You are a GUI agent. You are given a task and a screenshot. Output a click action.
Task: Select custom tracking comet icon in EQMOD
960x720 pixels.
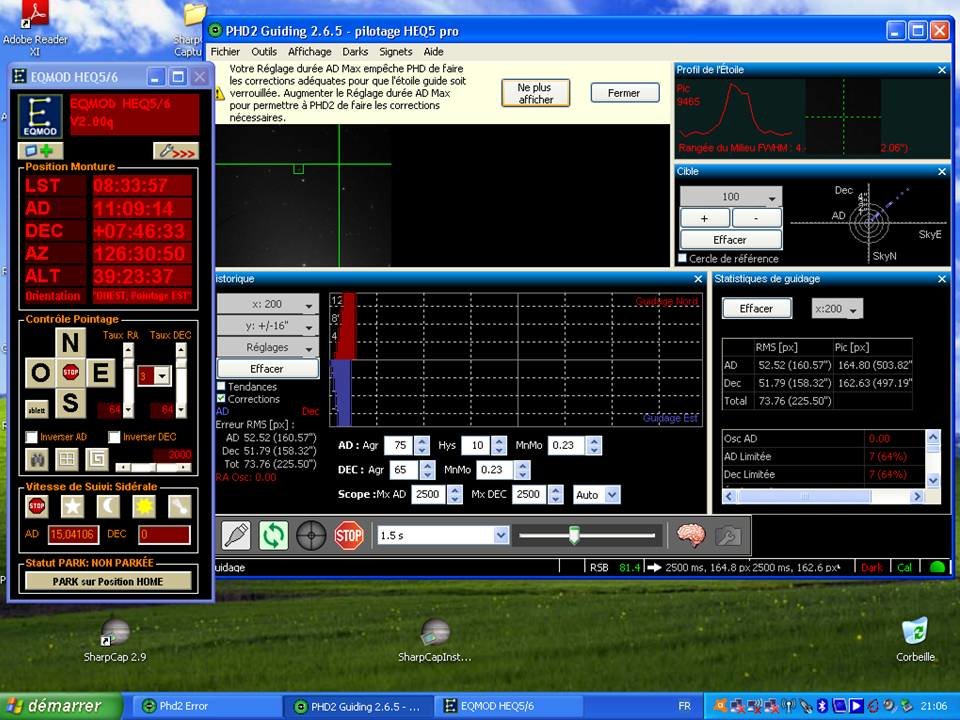point(180,506)
